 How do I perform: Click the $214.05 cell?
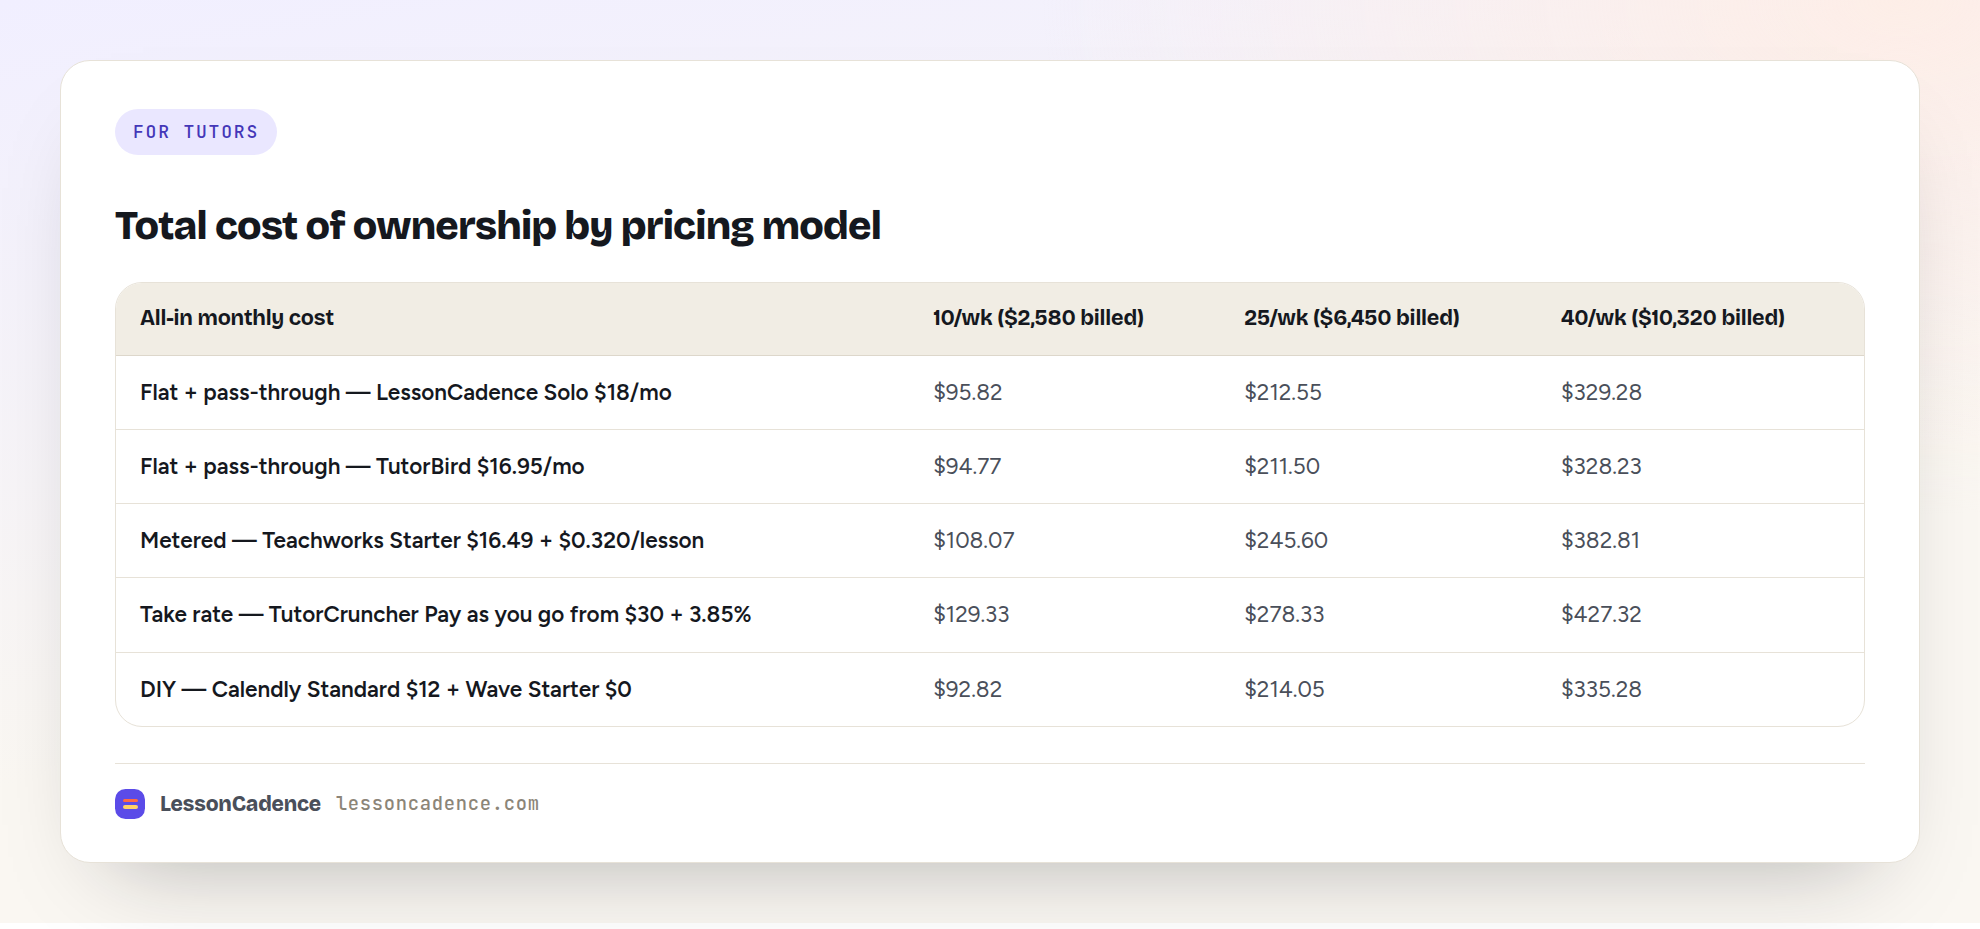pos(1284,690)
